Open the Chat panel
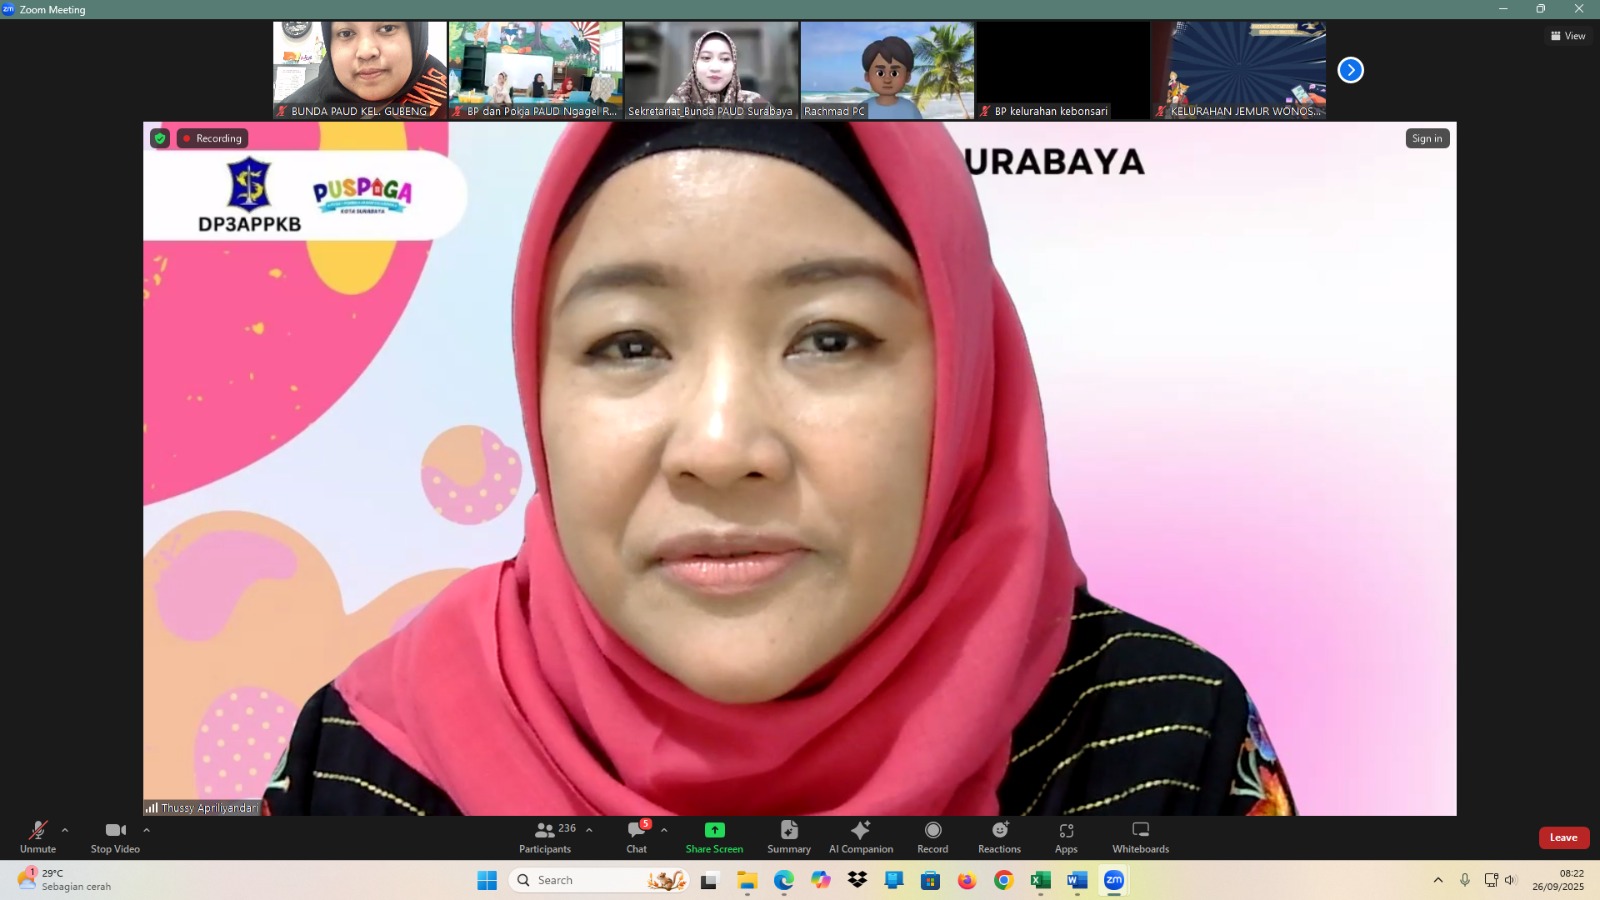The width and height of the screenshot is (1600, 900). pyautogui.click(x=637, y=838)
